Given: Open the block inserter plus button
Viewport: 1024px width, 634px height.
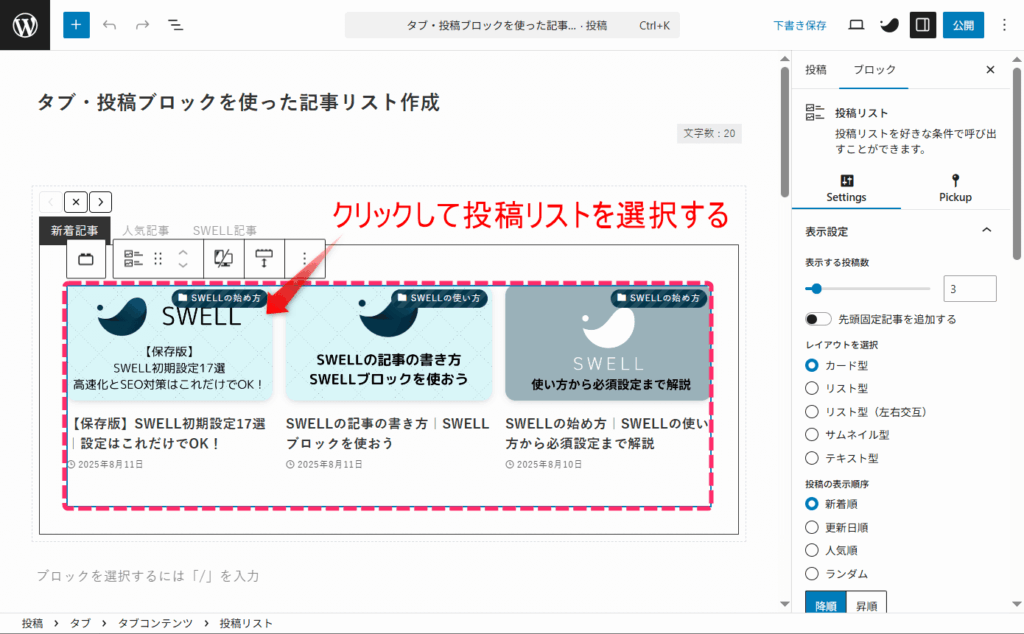Looking at the screenshot, I should point(76,25).
